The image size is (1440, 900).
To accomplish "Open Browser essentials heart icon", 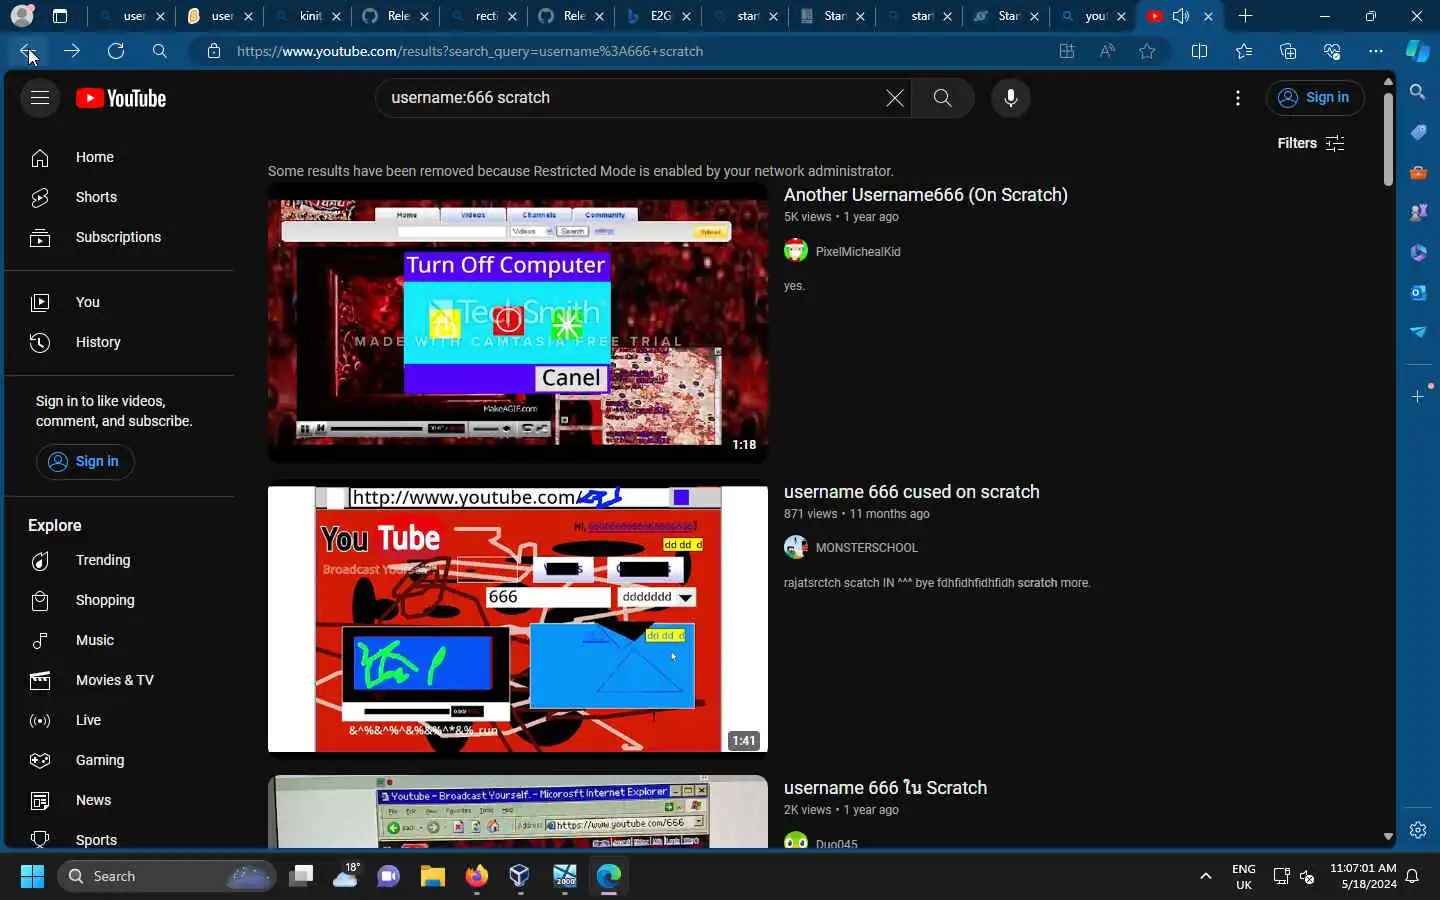I will [x=1332, y=51].
